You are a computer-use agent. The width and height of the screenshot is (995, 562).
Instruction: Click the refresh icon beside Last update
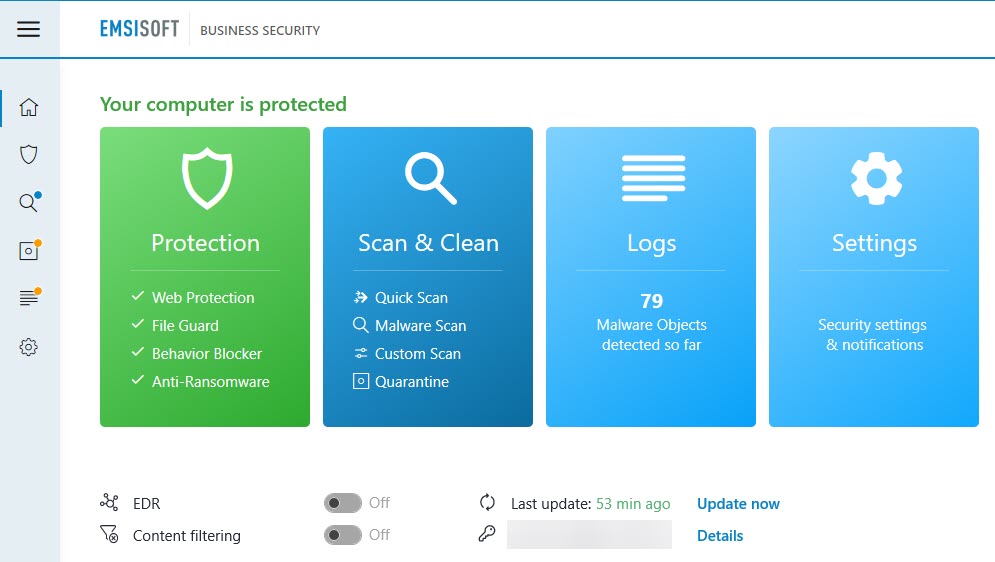[x=487, y=502]
